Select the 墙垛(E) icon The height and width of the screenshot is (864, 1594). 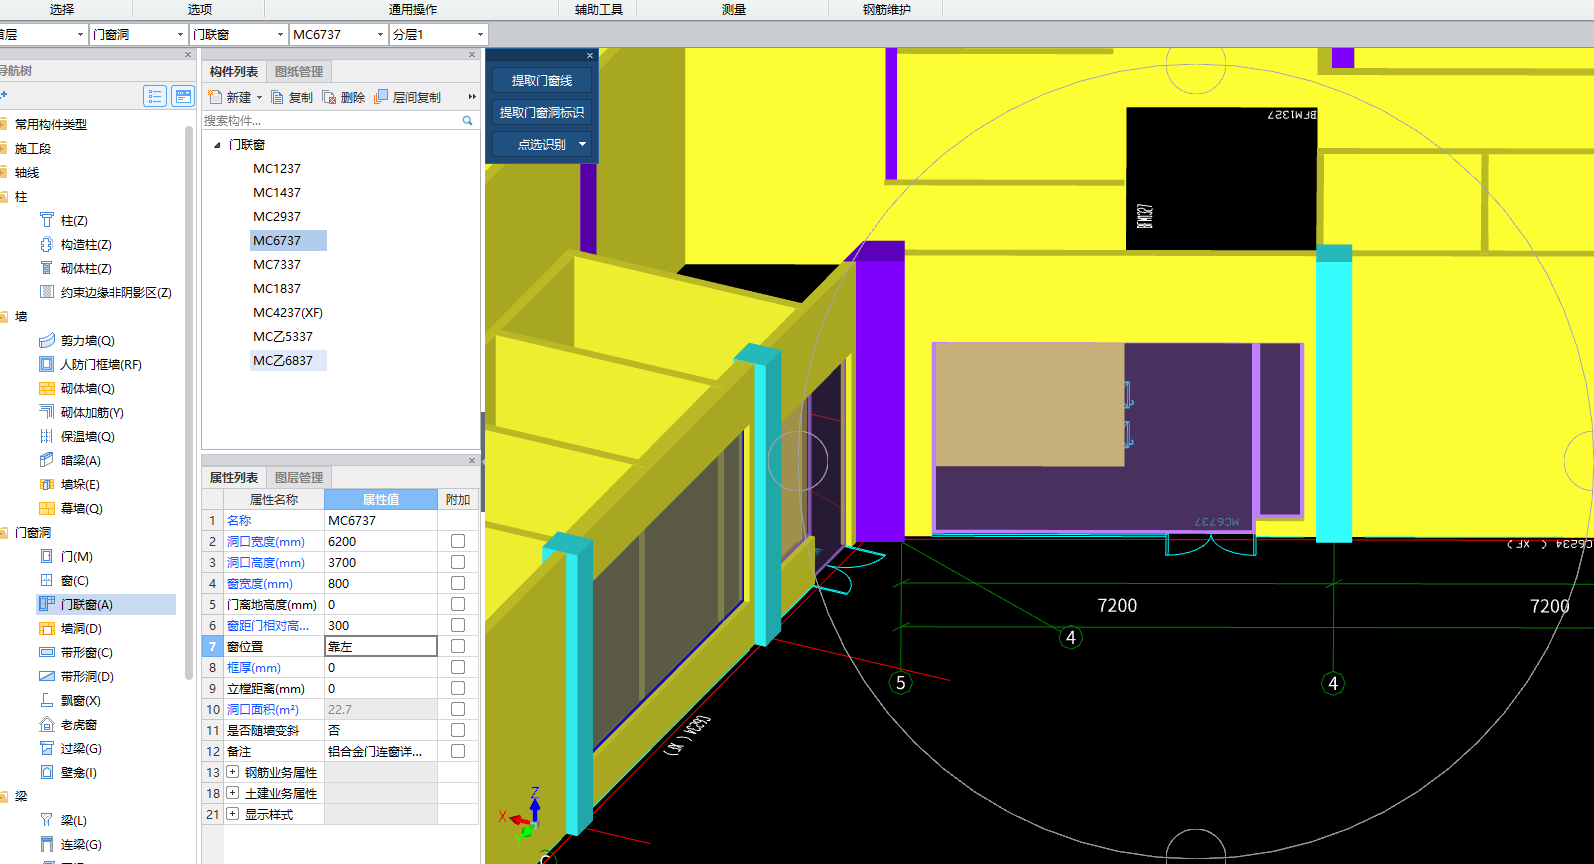(x=46, y=484)
